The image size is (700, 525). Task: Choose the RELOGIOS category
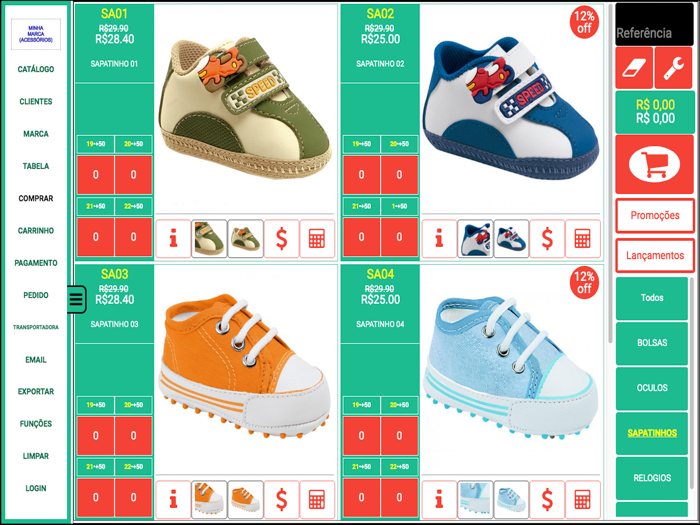tap(652, 478)
